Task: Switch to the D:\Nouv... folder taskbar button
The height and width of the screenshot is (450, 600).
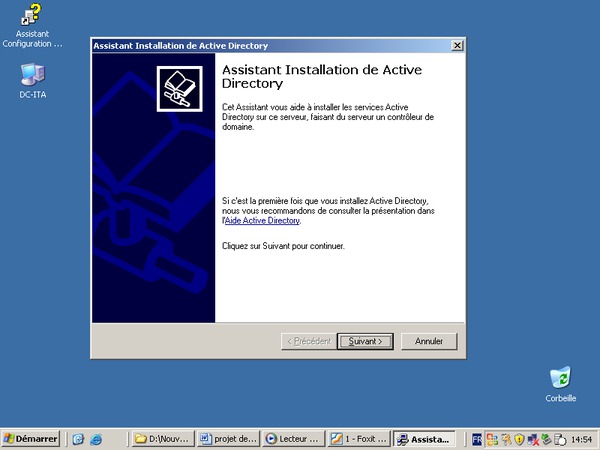Action: (x=163, y=439)
